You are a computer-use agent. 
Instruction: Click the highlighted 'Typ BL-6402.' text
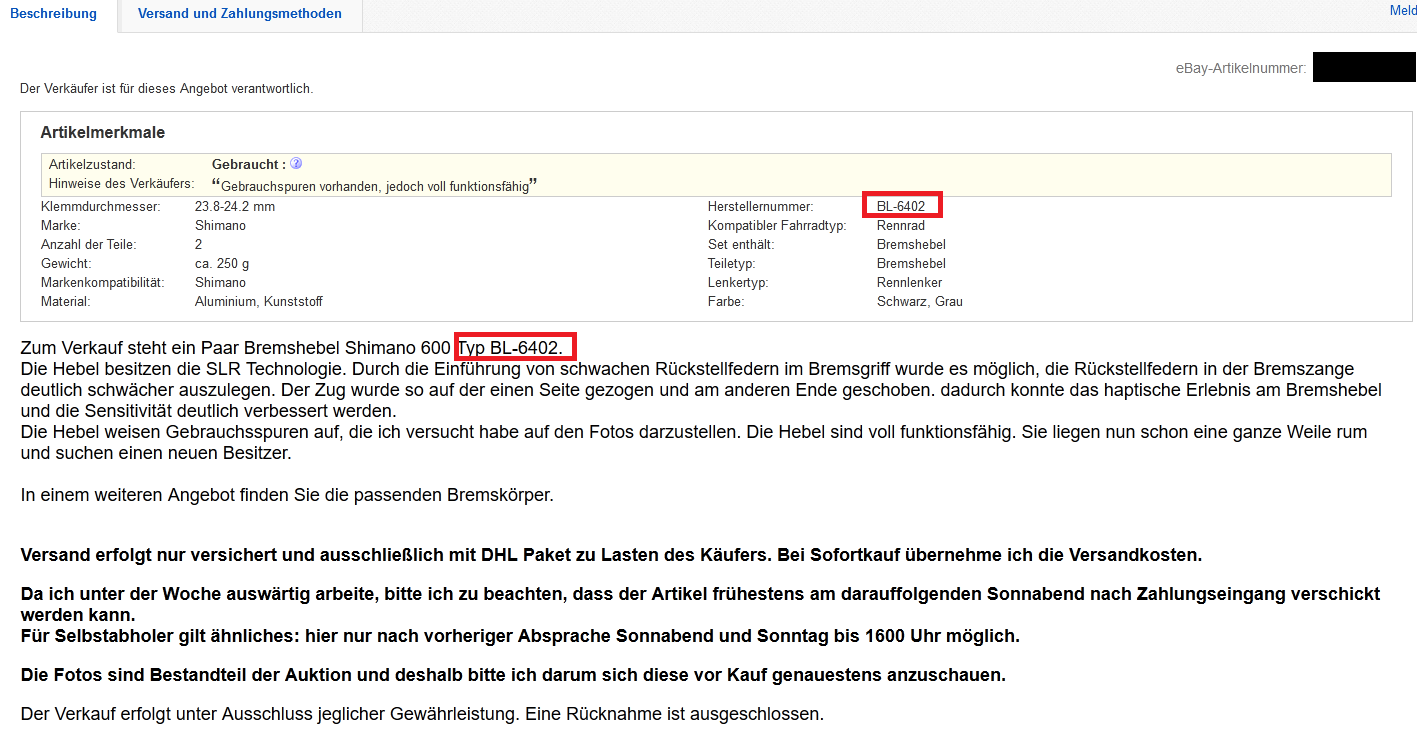click(516, 348)
